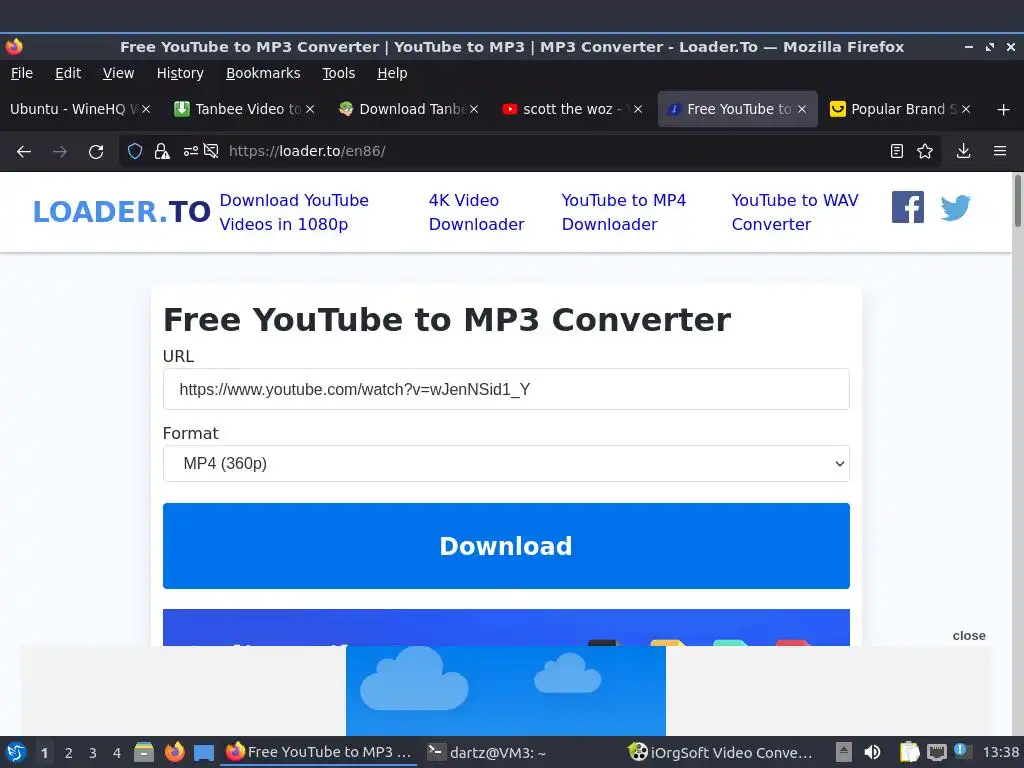Activate the iOrgSoft Video Converter taskbar entry
Viewport: 1024px width, 768px height.
click(x=721, y=752)
